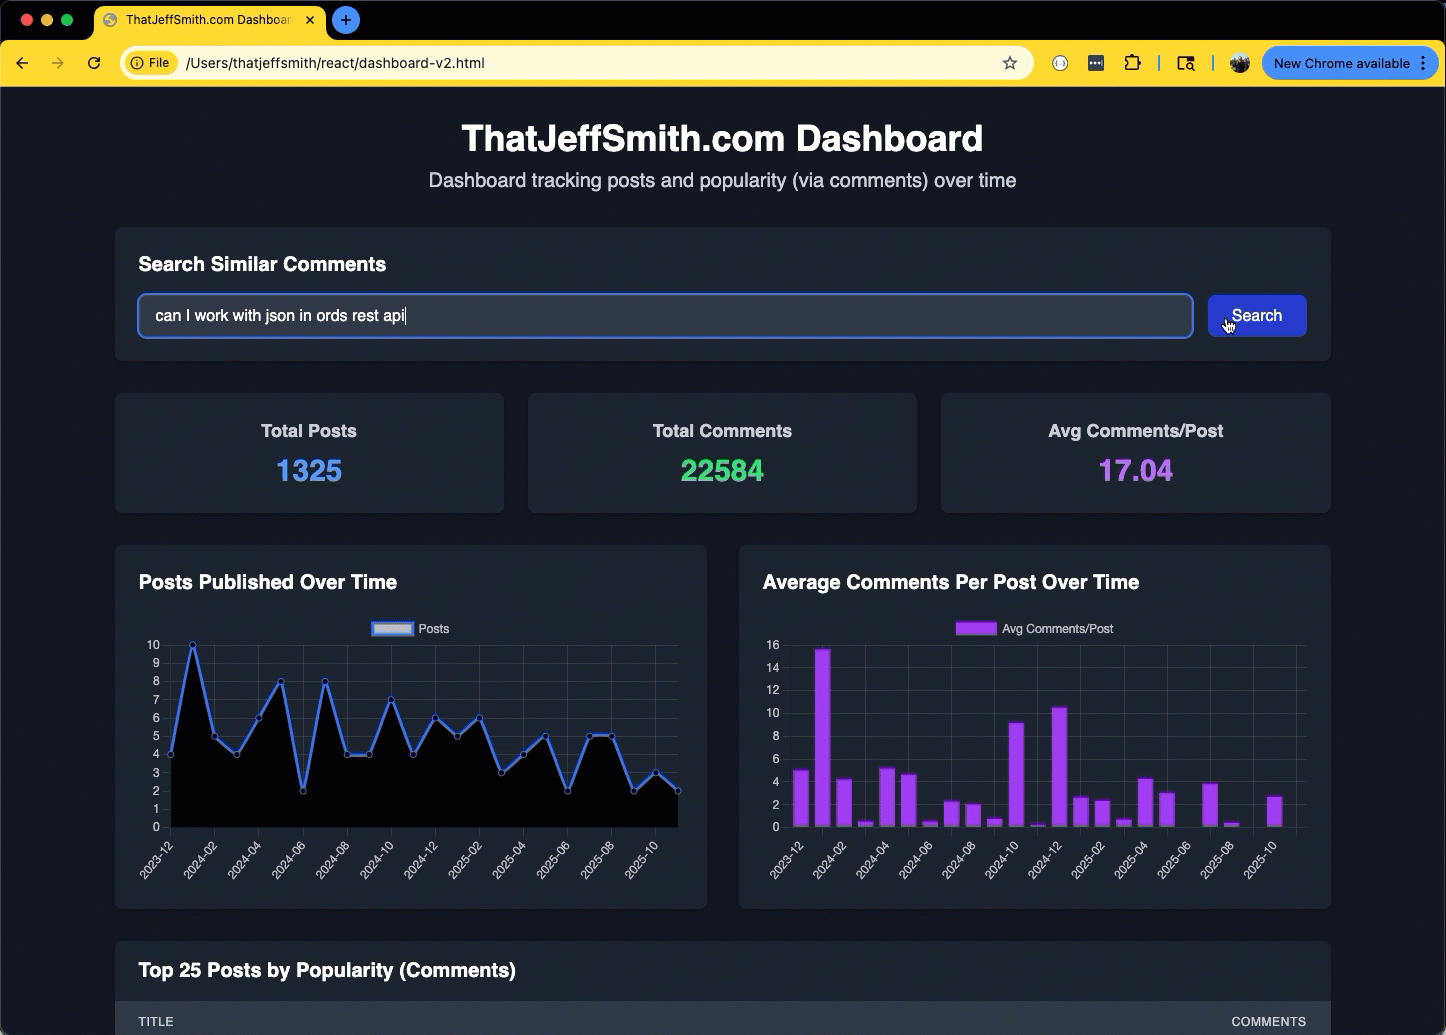Reload the dashboard page

pyautogui.click(x=94, y=63)
